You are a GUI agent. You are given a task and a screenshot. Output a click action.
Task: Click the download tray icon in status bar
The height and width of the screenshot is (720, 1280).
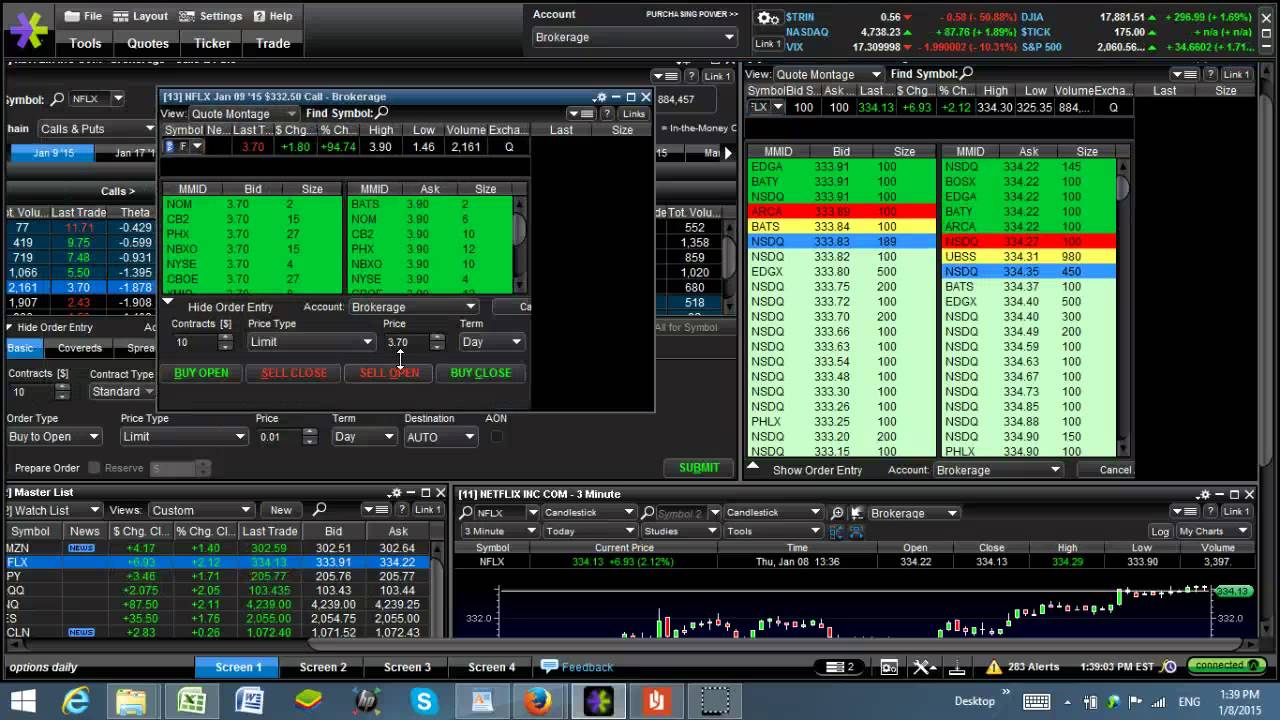point(956,667)
